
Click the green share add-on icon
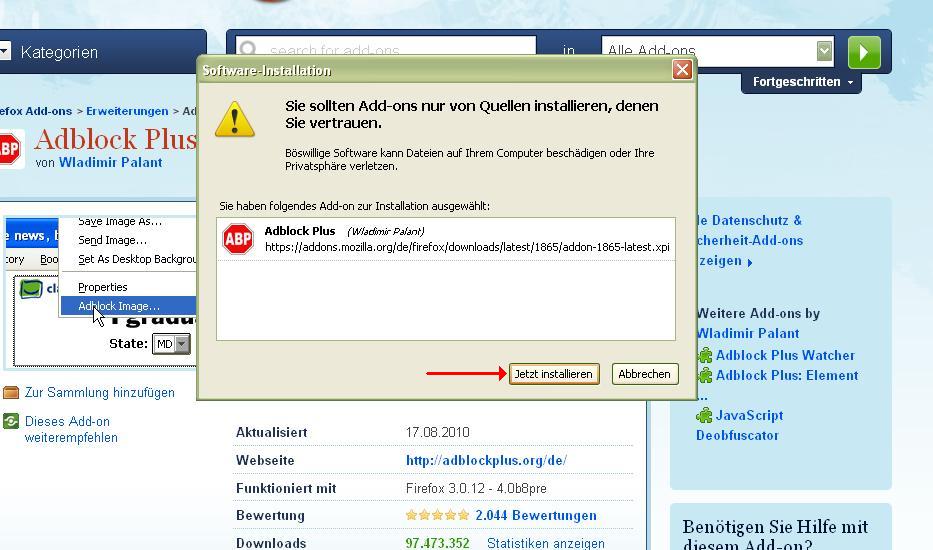point(11,421)
